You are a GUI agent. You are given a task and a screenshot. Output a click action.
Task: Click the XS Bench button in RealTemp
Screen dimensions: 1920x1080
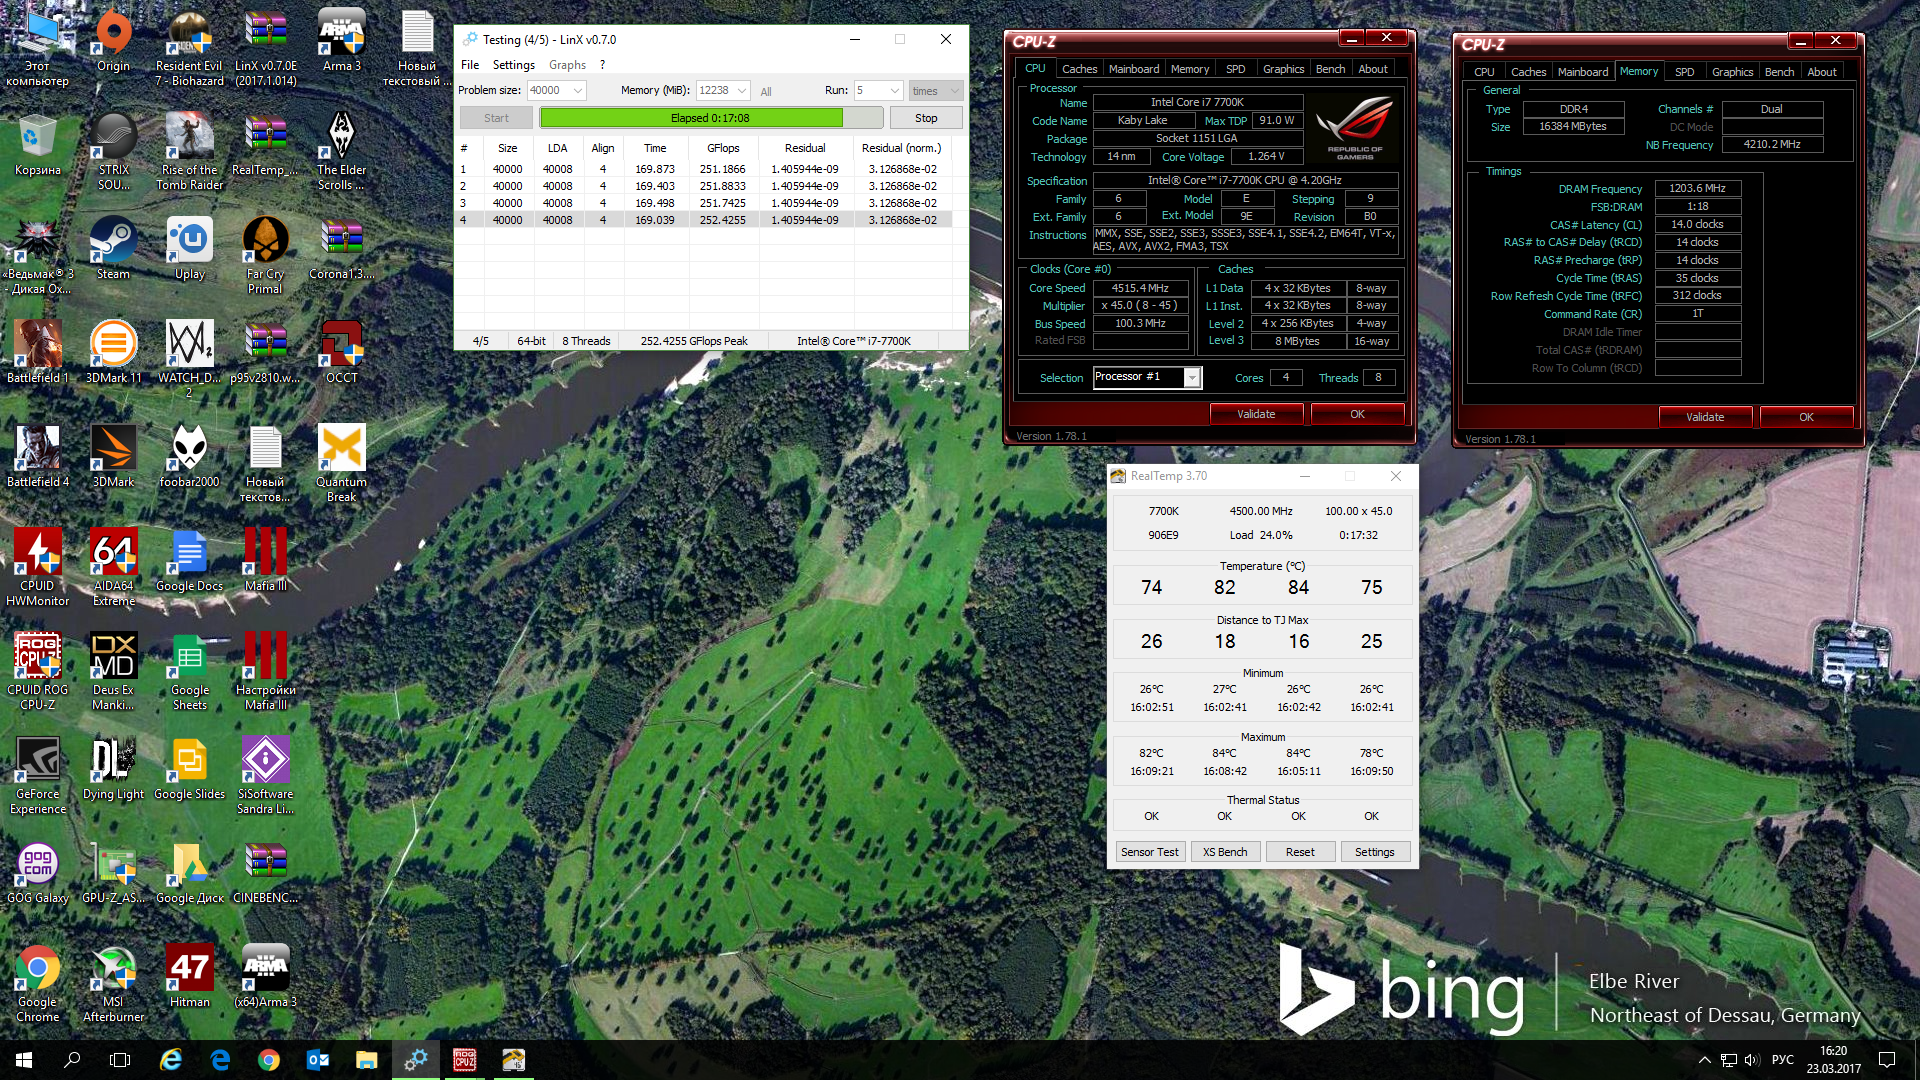(1225, 852)
